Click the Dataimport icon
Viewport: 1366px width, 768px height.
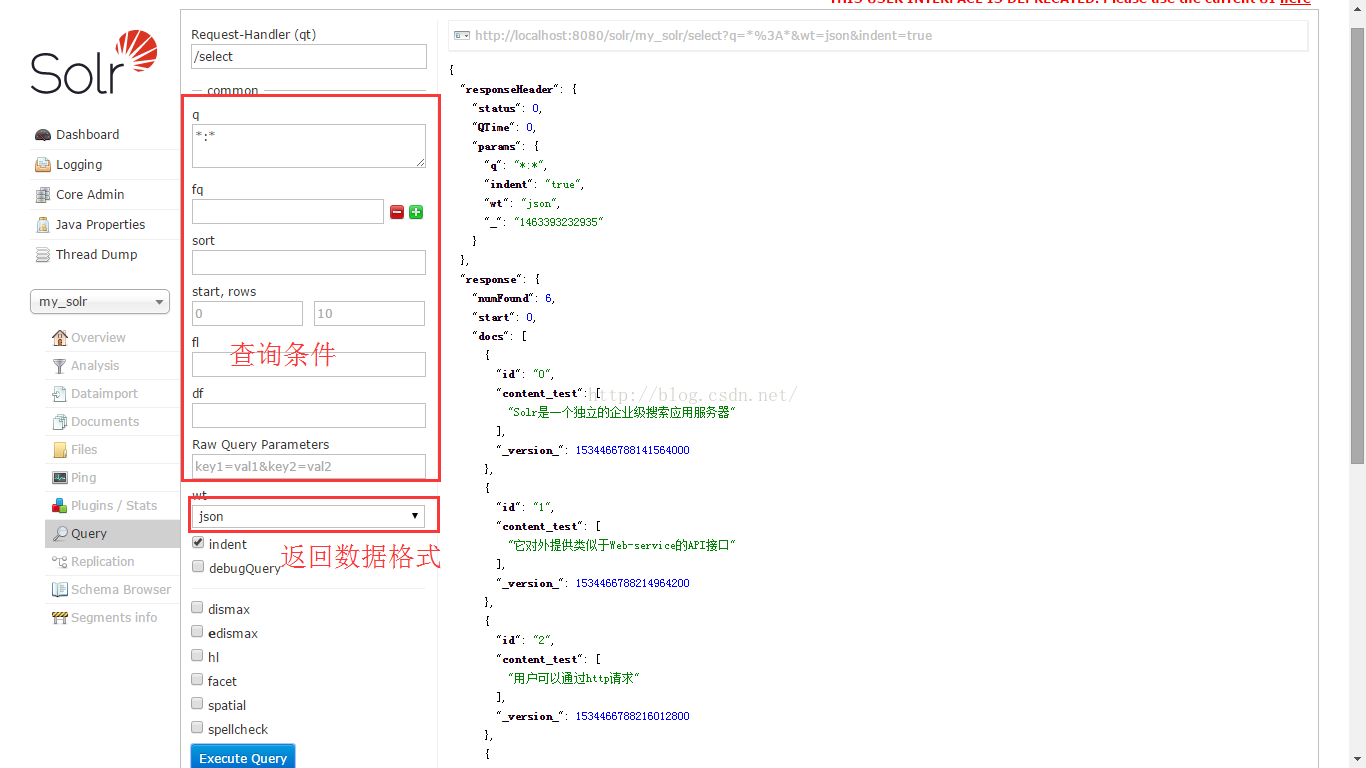point(60,394)
